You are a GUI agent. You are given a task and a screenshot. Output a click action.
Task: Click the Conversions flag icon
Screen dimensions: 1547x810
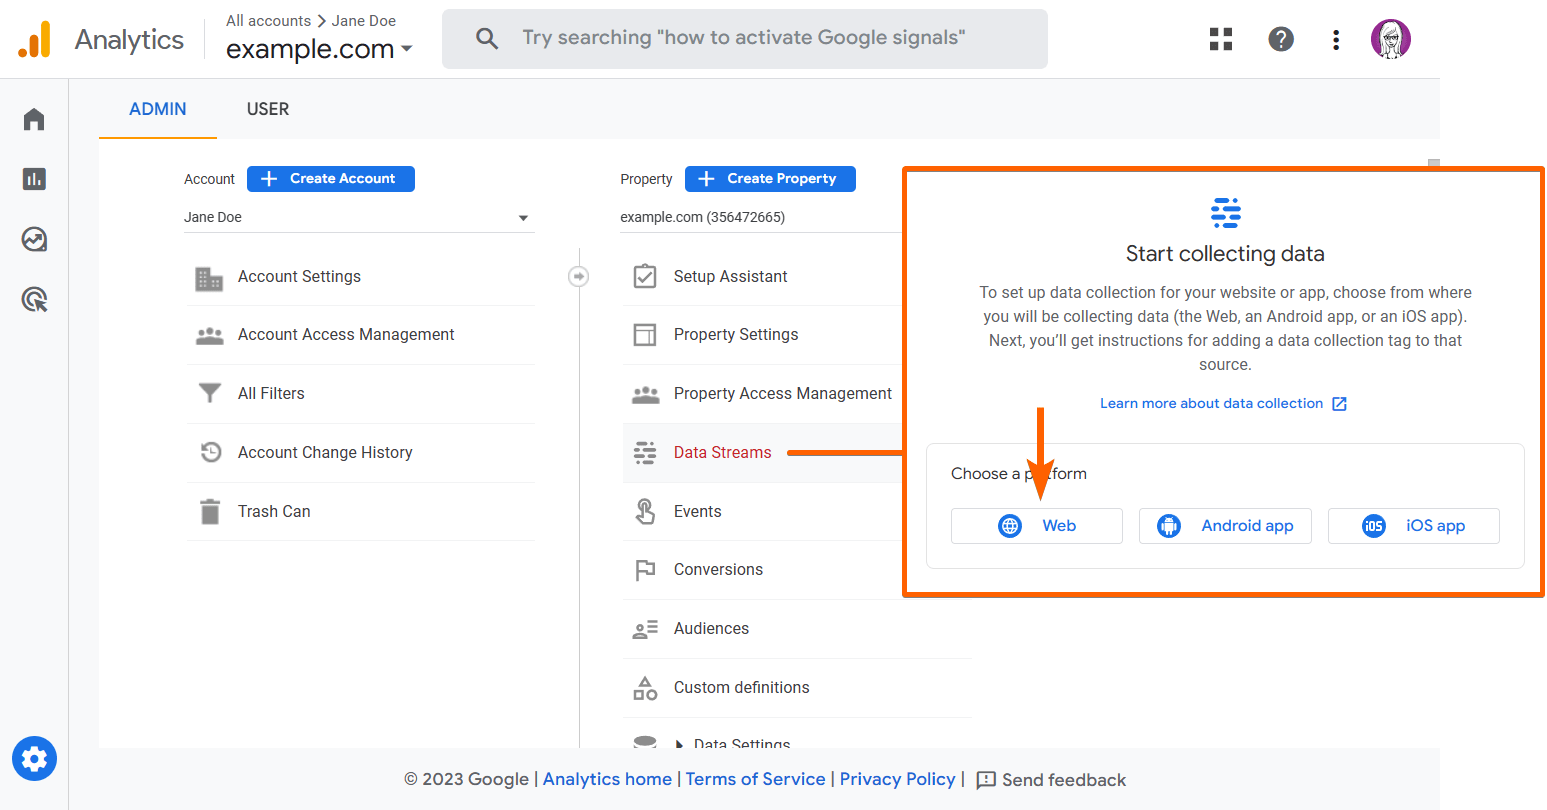point(645,570)
